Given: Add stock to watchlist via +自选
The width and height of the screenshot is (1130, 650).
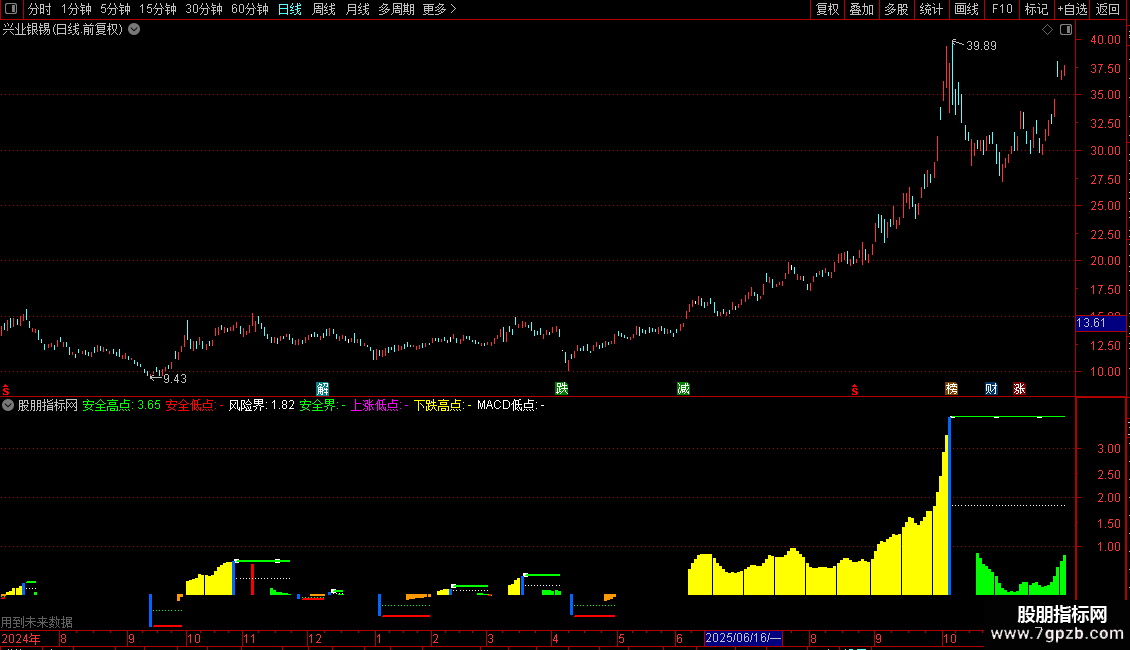Looking at the screenshot, I should tap(1072, 9).
